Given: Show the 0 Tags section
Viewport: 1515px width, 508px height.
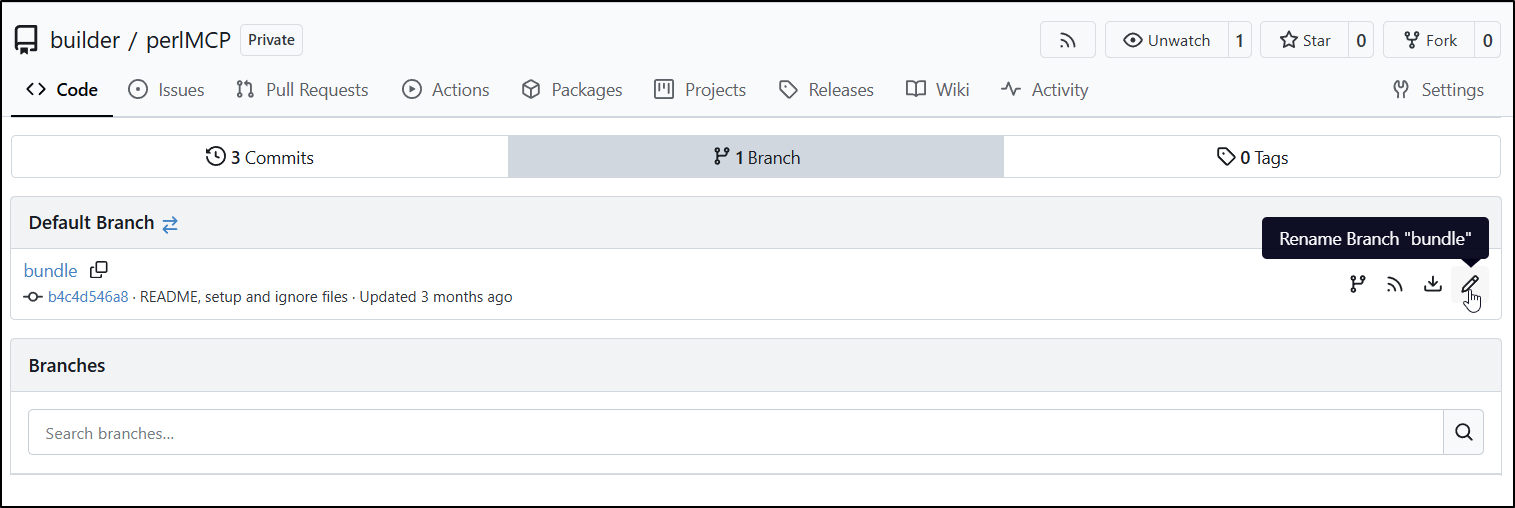Looking at the screenshot, I should coord(1252,157).
